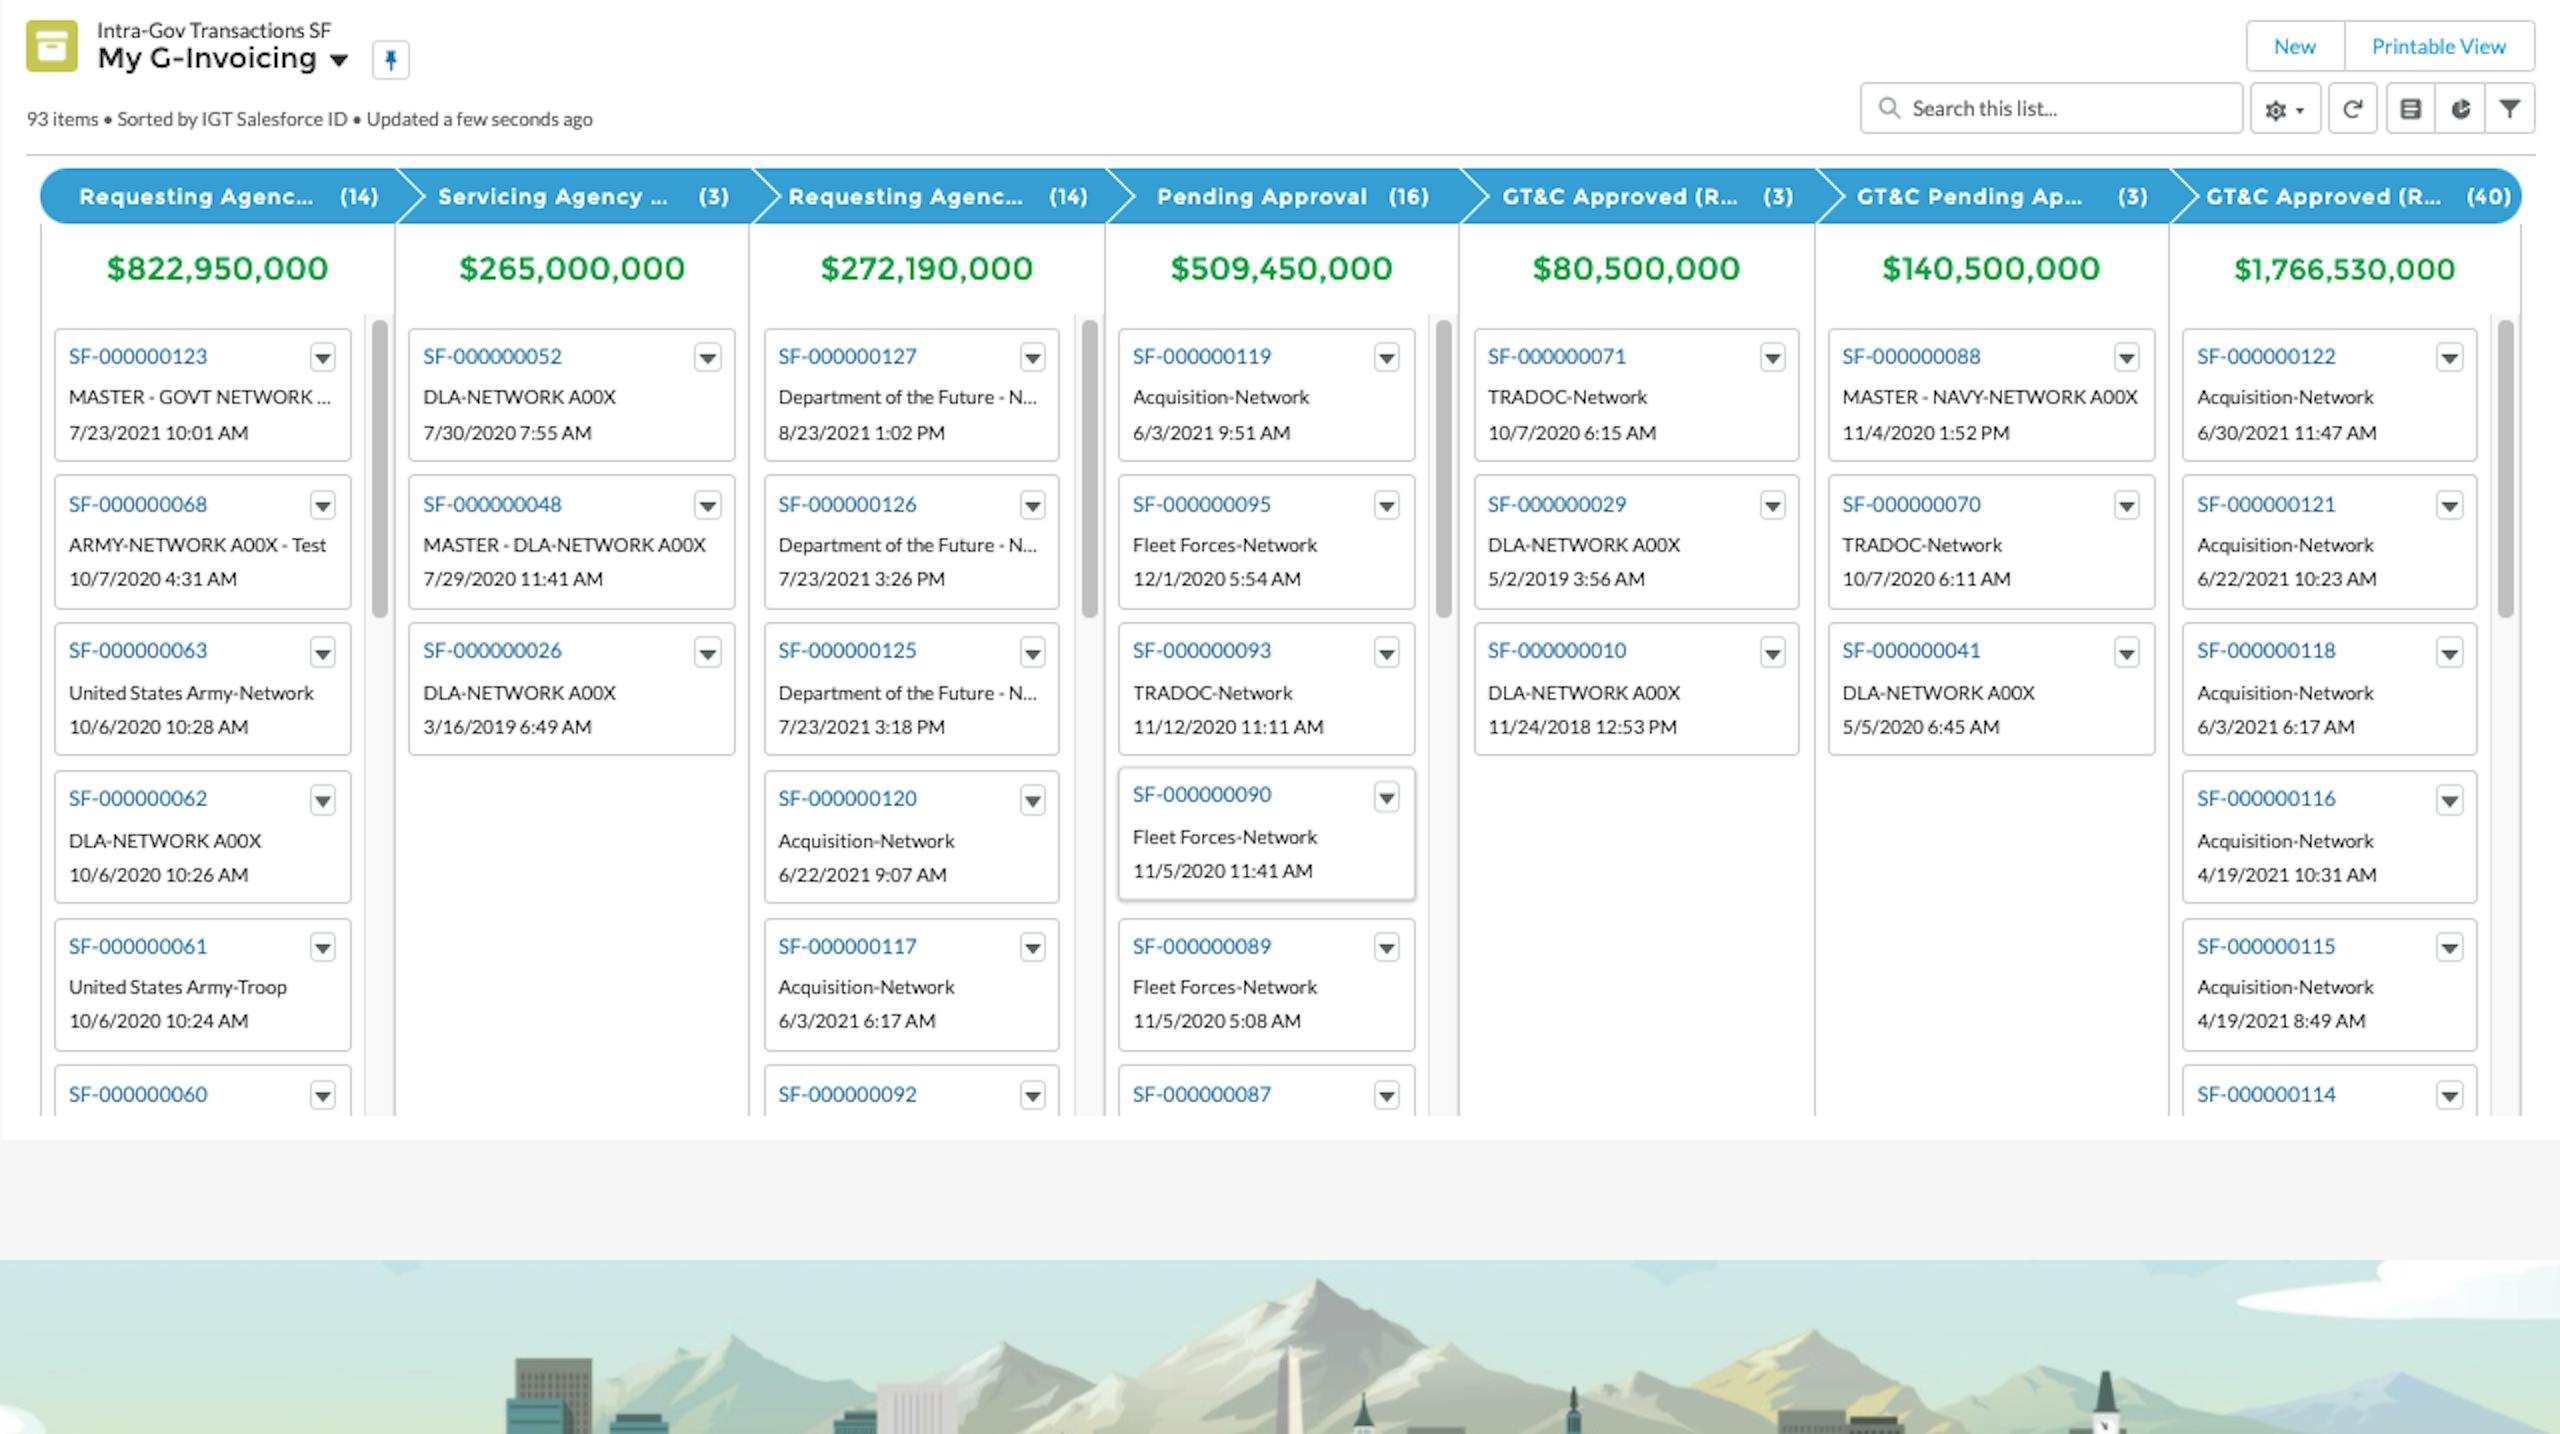Pin the My G-Invoicing list view
This screenshot has width=2560, height=1434.
pos(390,60)
